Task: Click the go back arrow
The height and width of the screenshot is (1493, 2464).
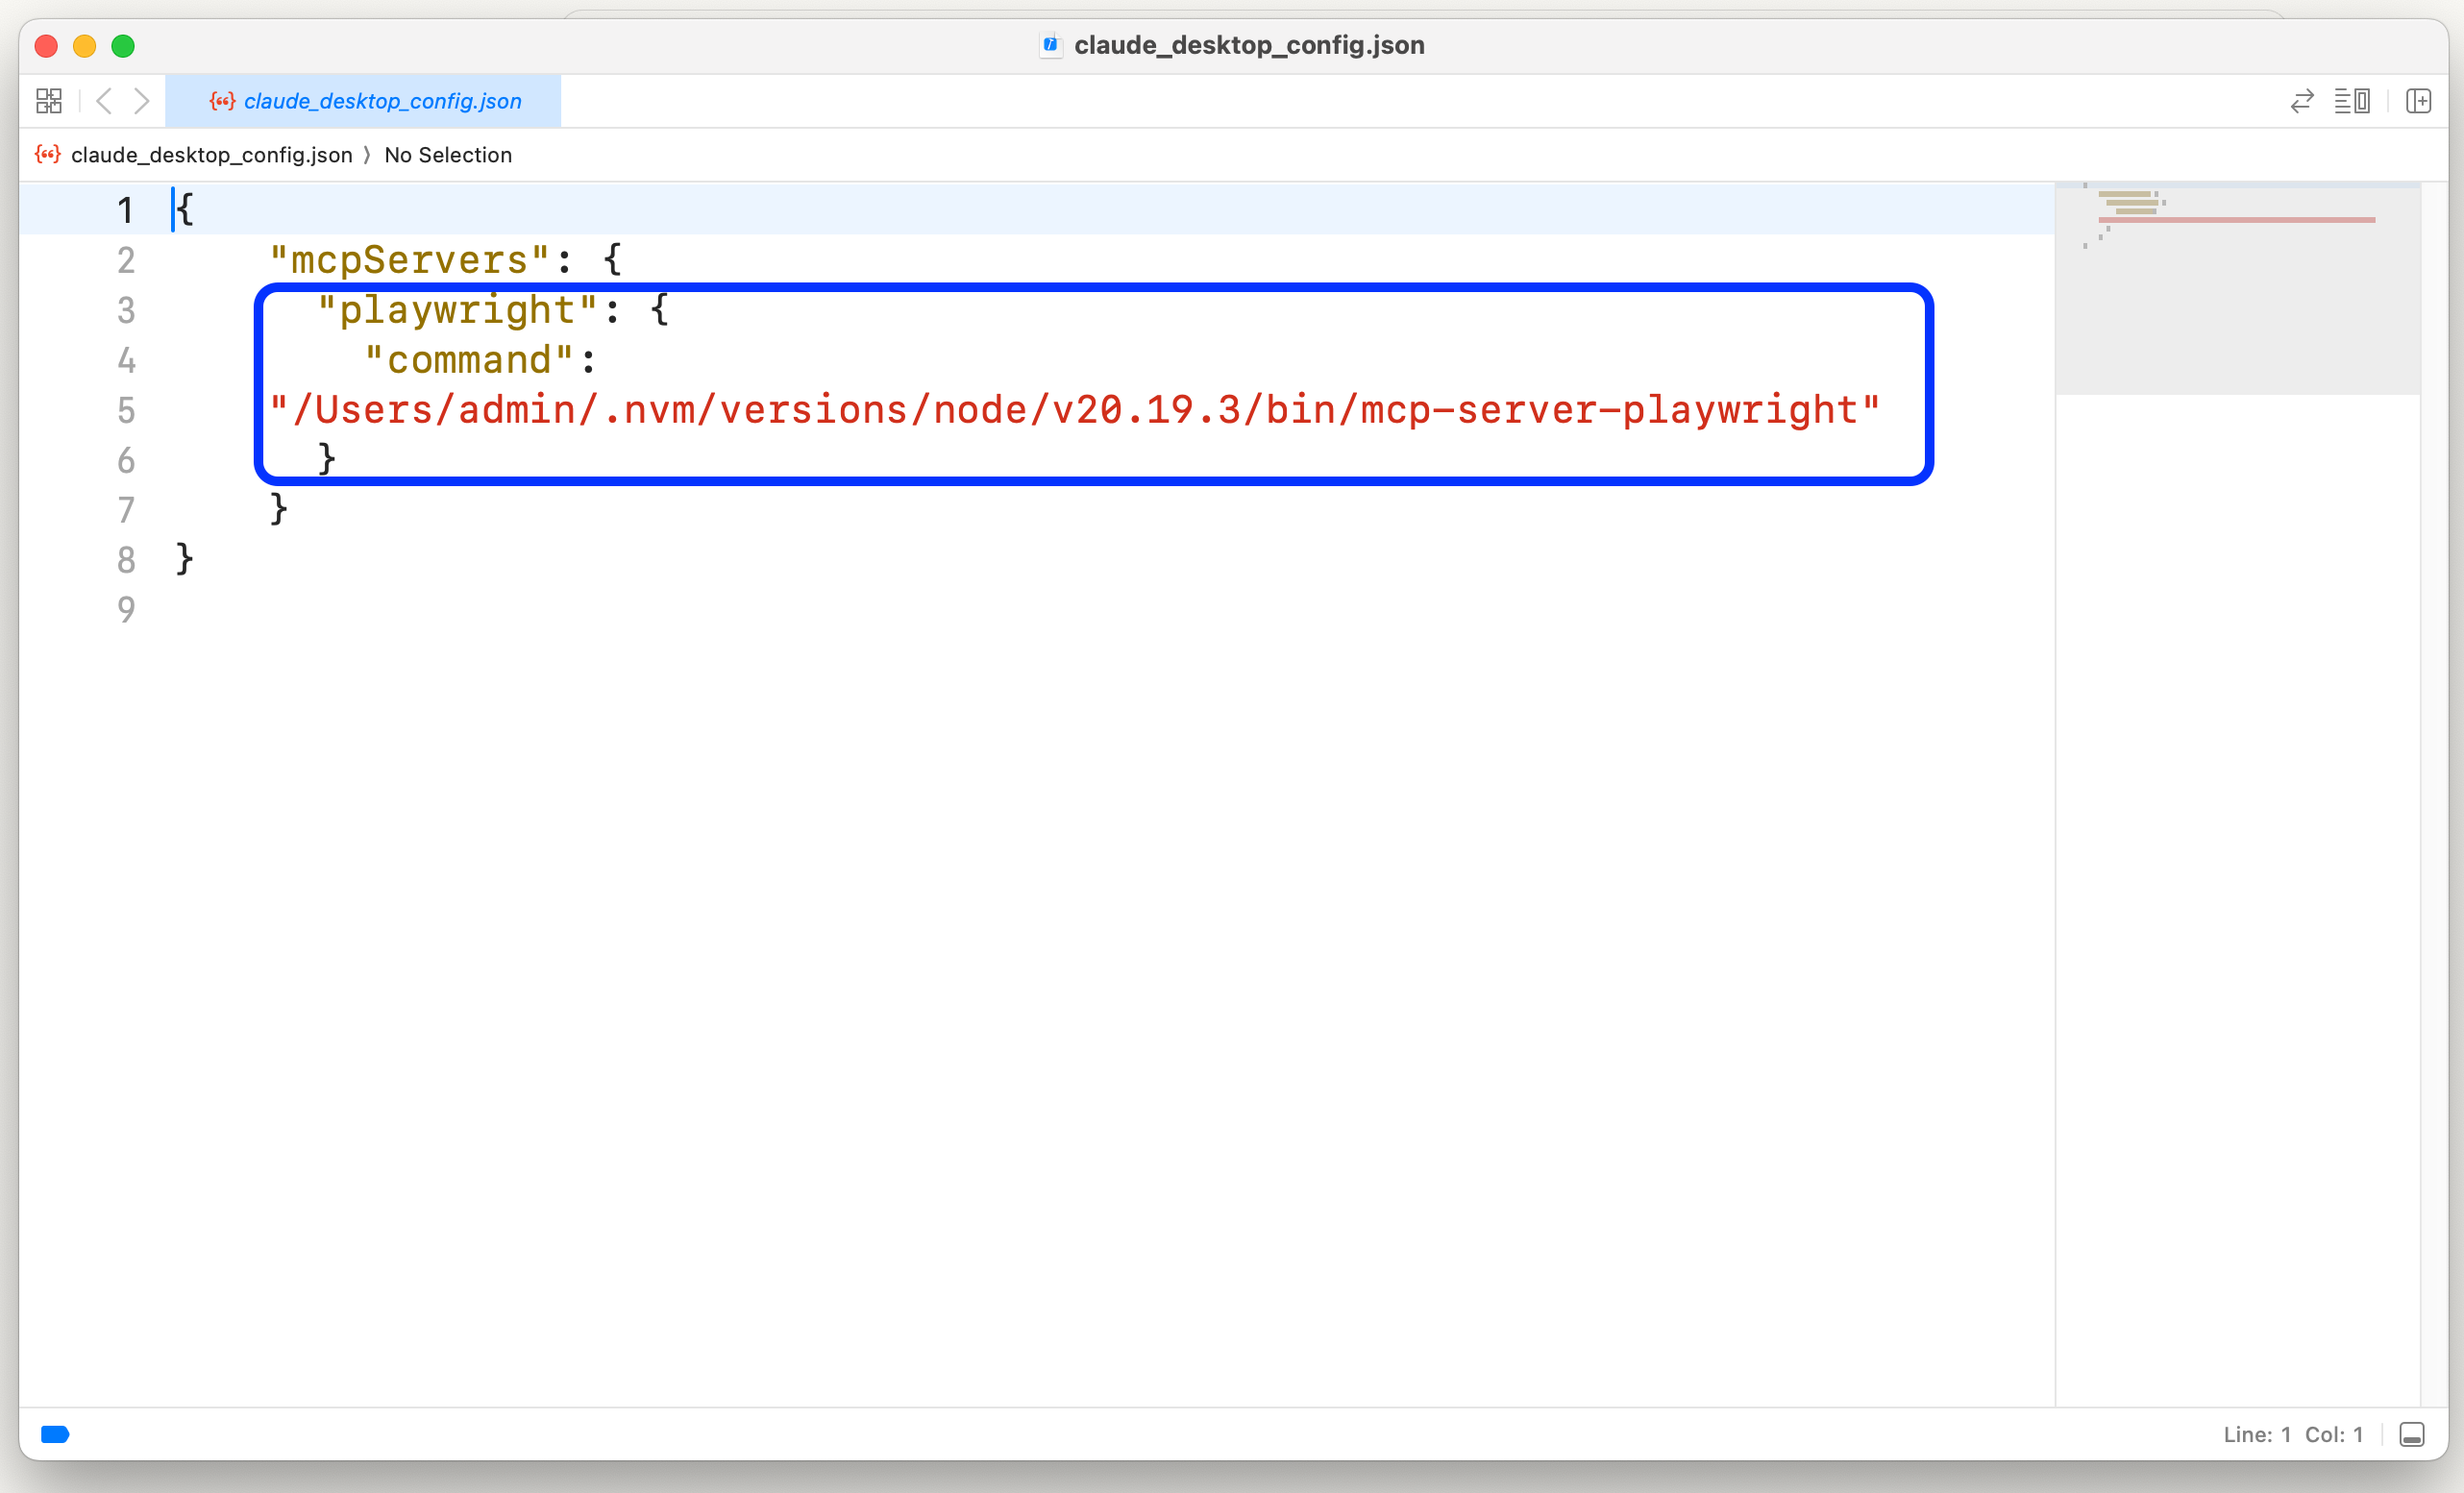Action: coord(104,101)
